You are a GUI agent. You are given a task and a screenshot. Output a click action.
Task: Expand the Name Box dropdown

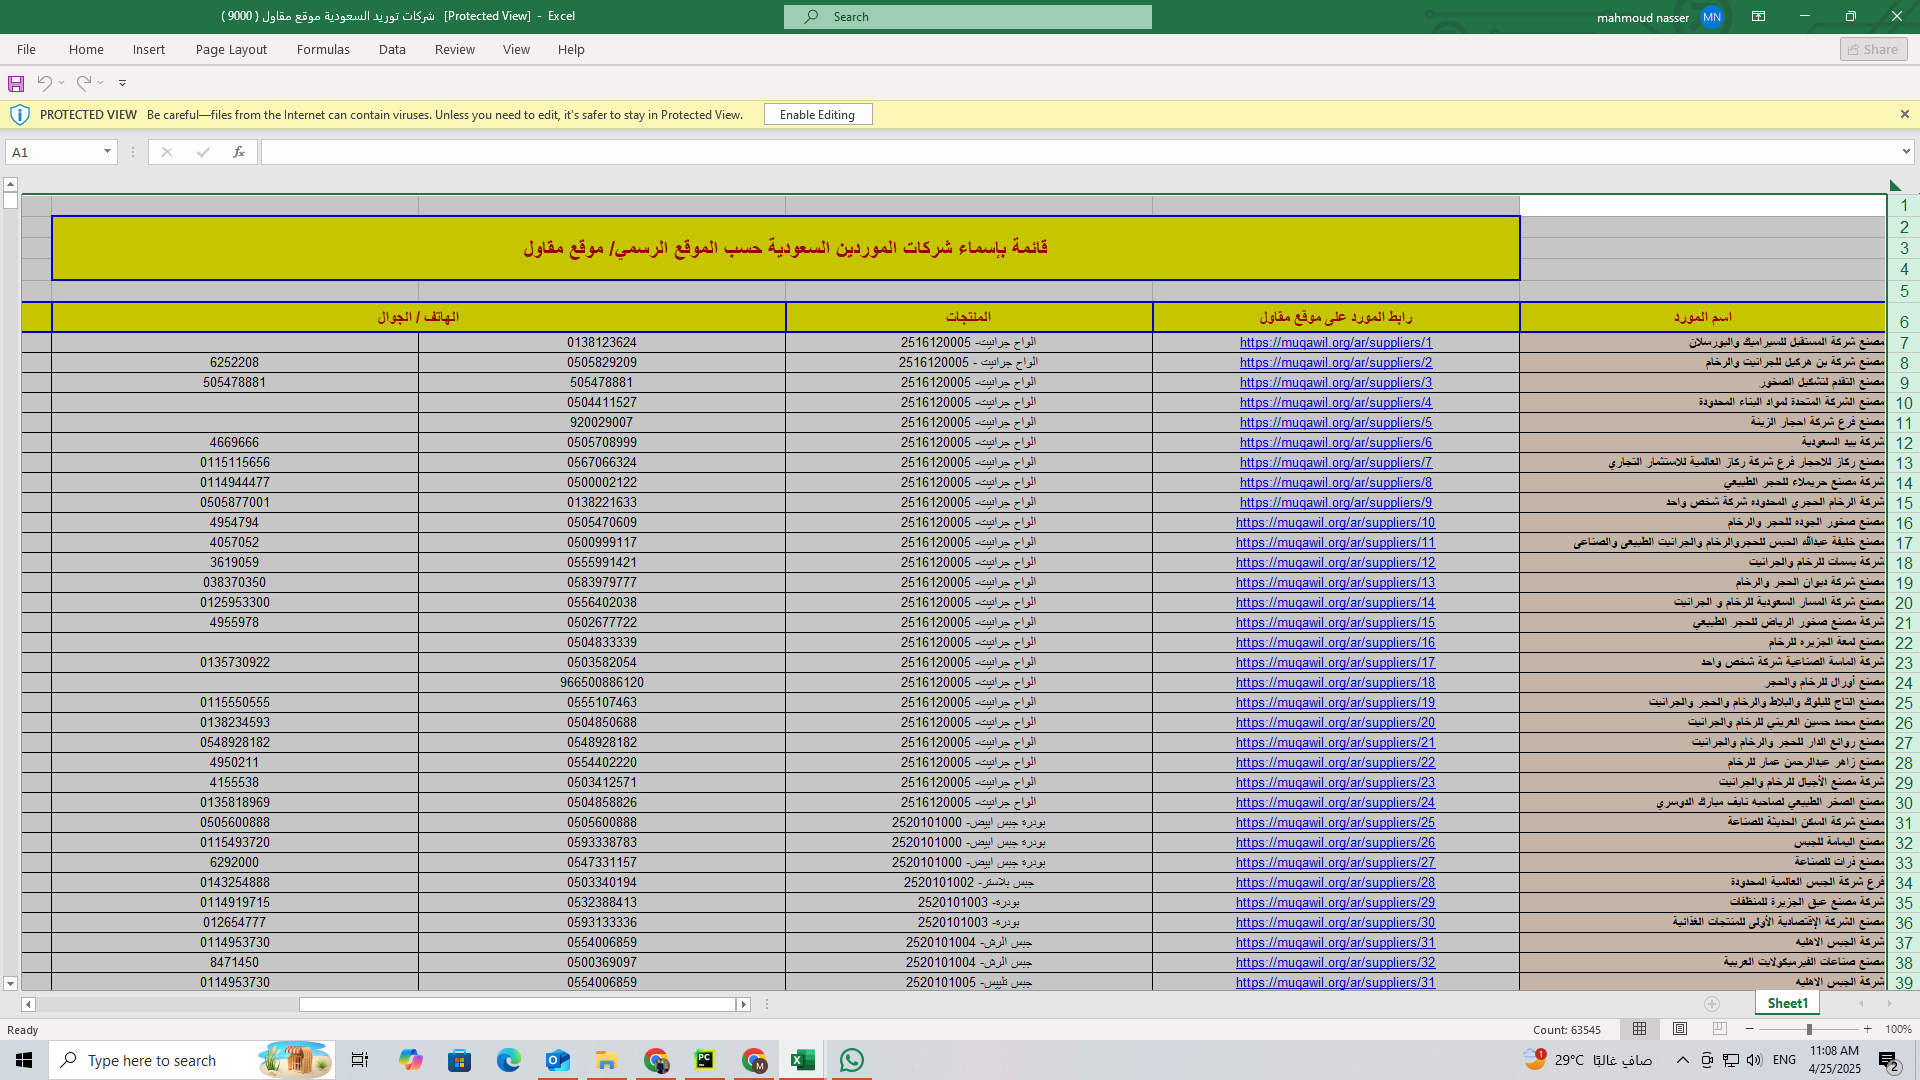107,152
